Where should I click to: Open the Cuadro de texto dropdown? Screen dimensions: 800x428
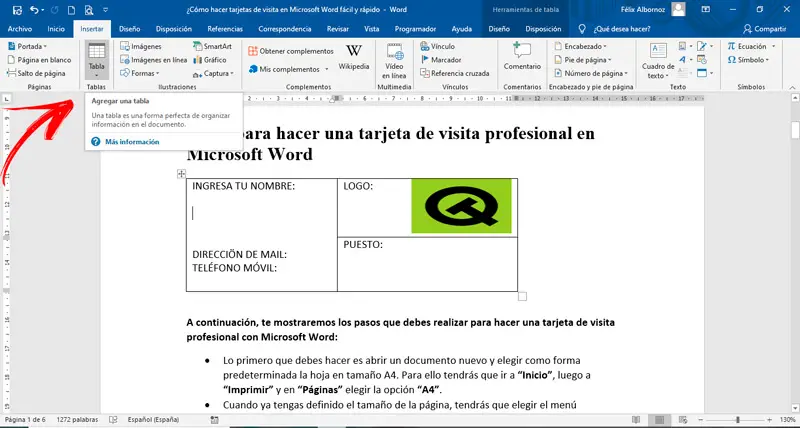click(658, 60)
